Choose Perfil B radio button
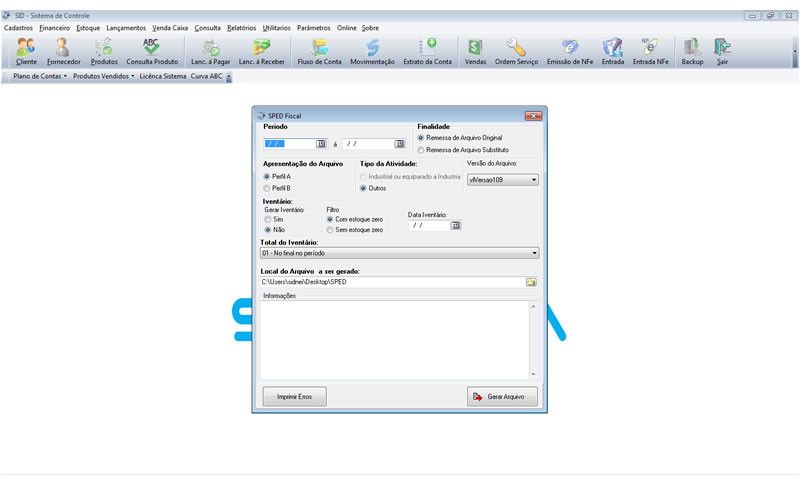This screenshot has width=800, height=500. pyautogui.click(x=266, y=188)
